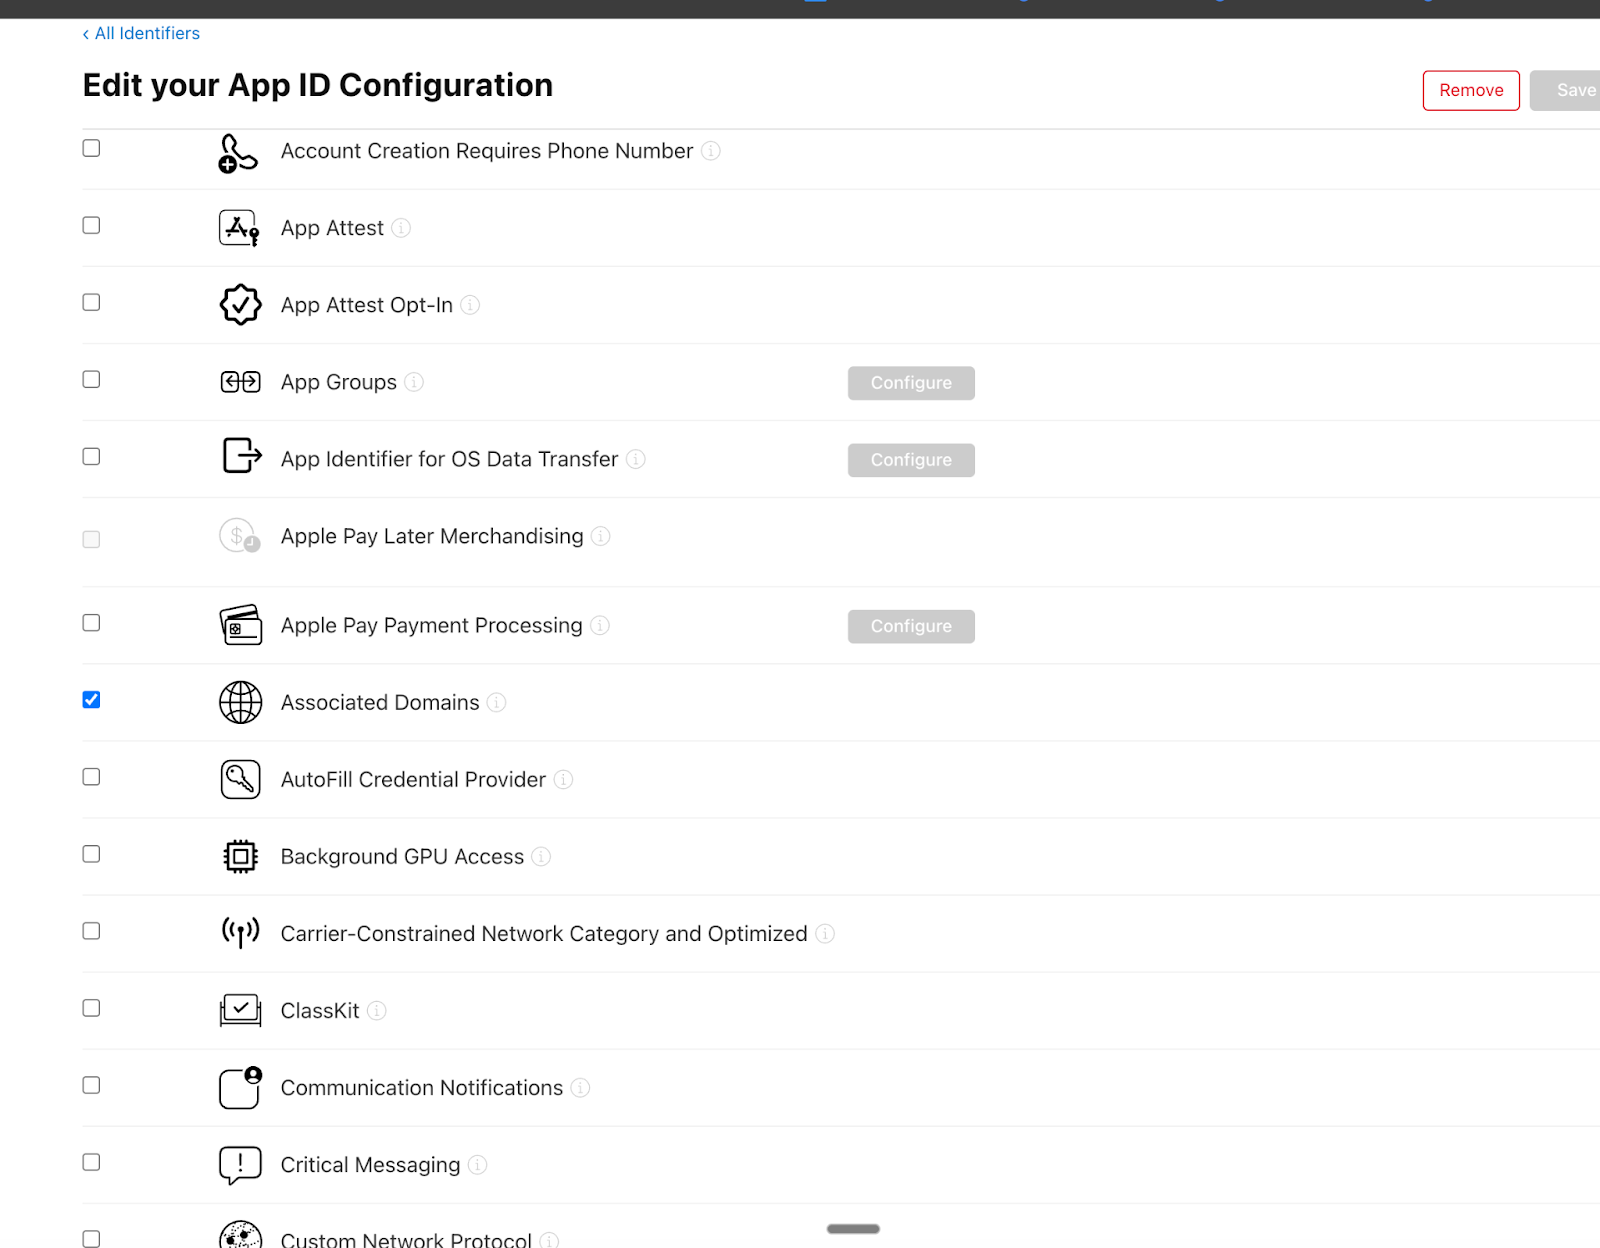
Task: Configure App Identifier for OS Data Transfer
Action: [910, 459]
